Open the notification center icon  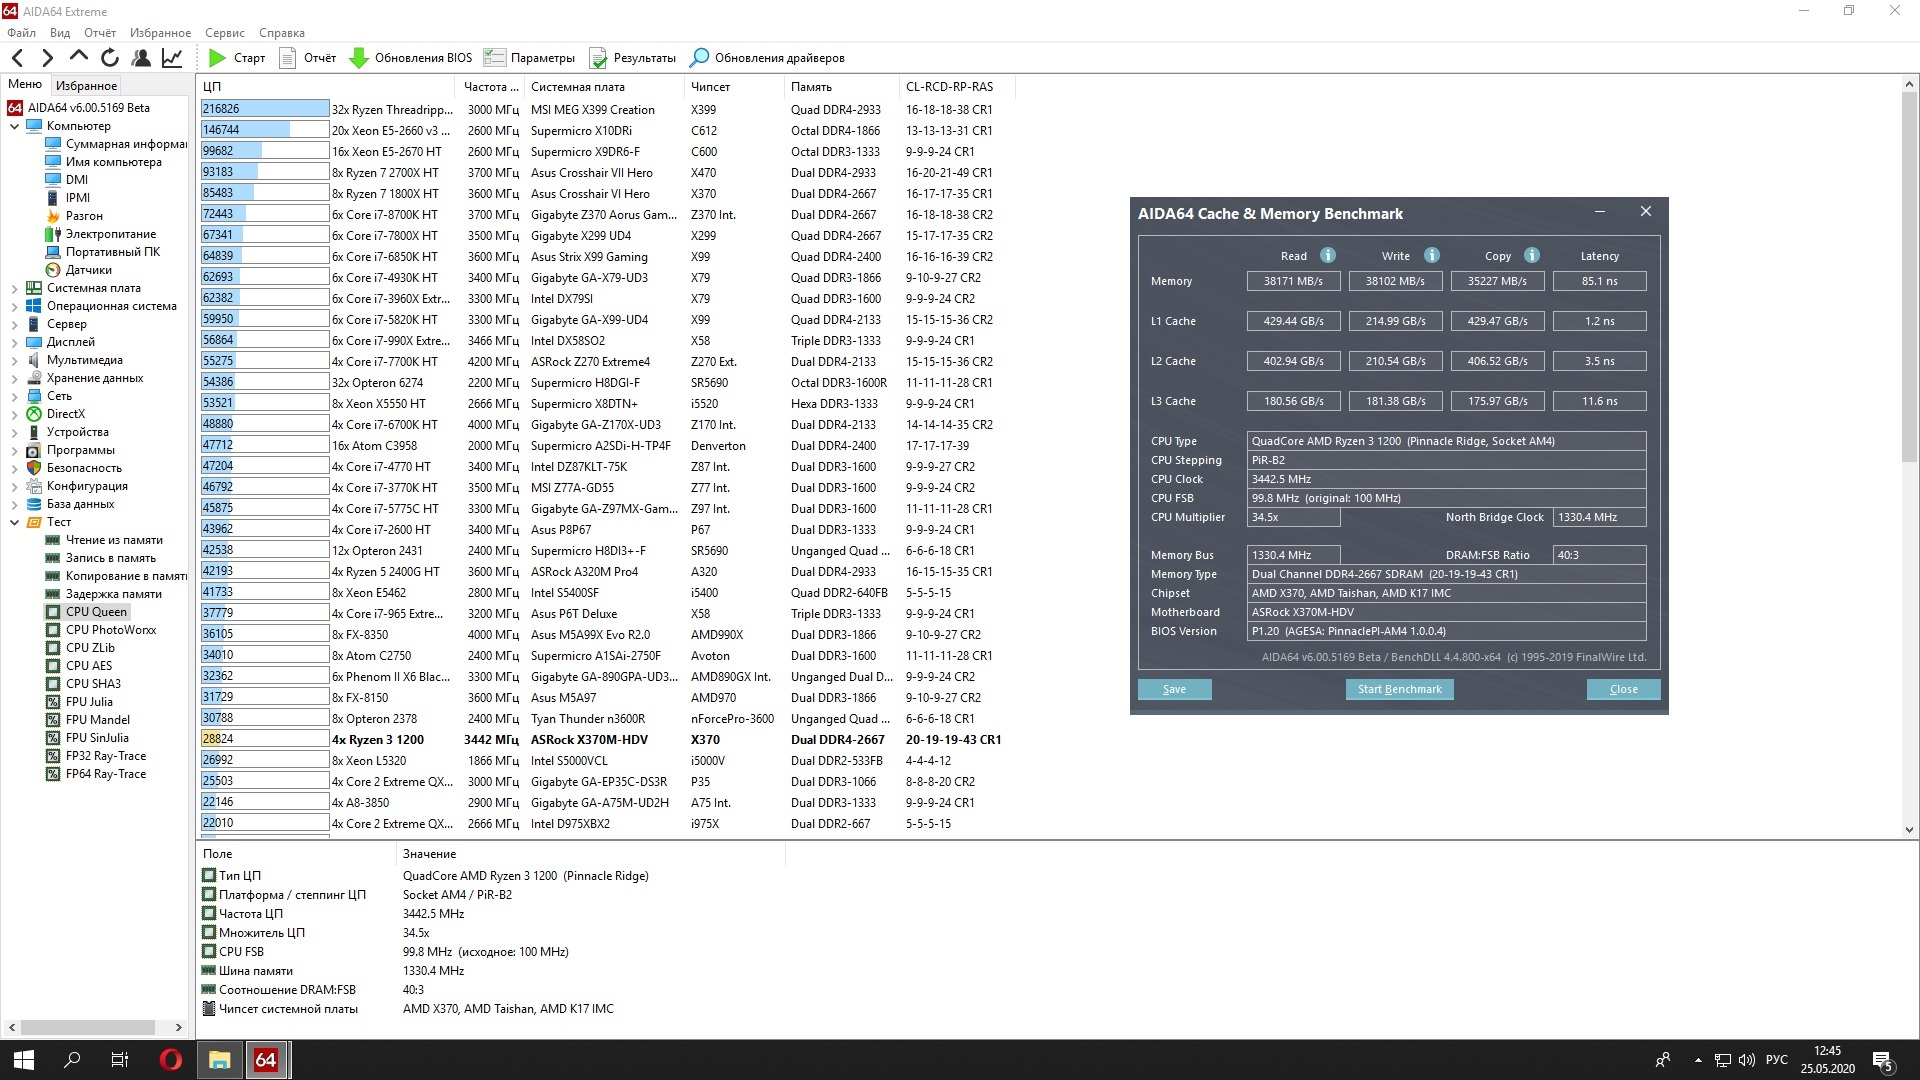click(1883, 1060)
